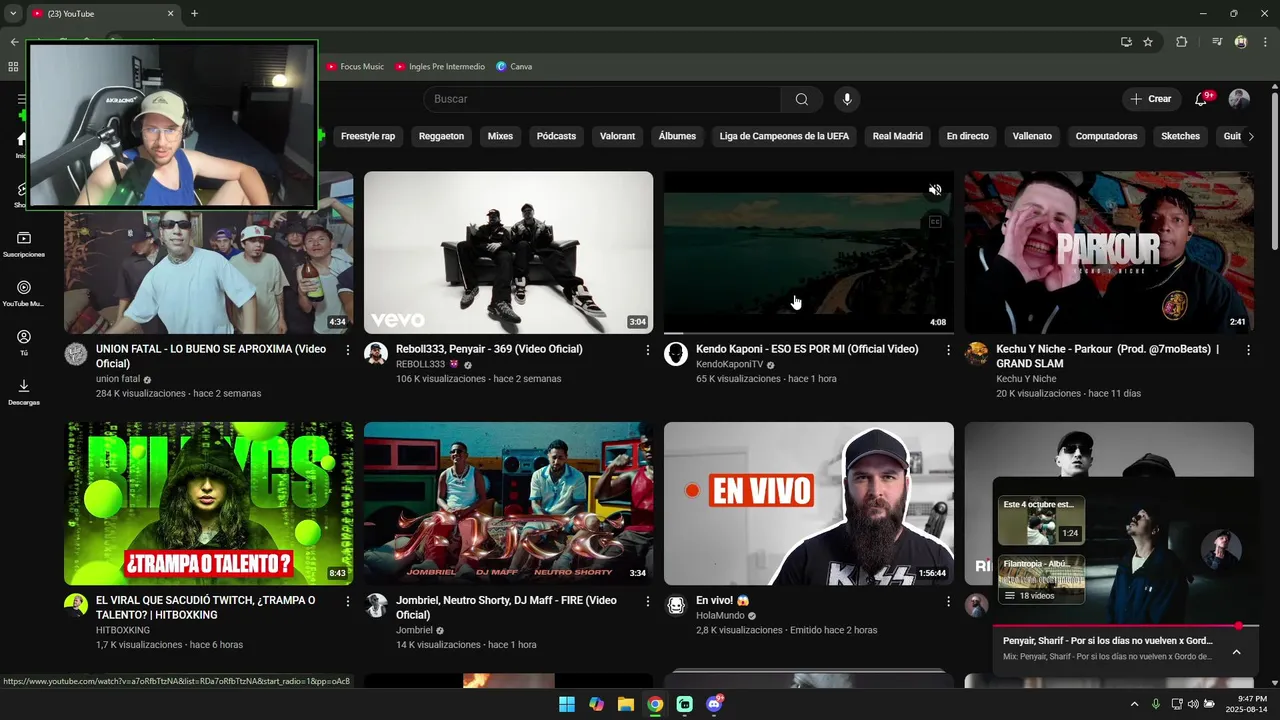
Task: Select the Computadoras category chip
Action: point(1106,136)
